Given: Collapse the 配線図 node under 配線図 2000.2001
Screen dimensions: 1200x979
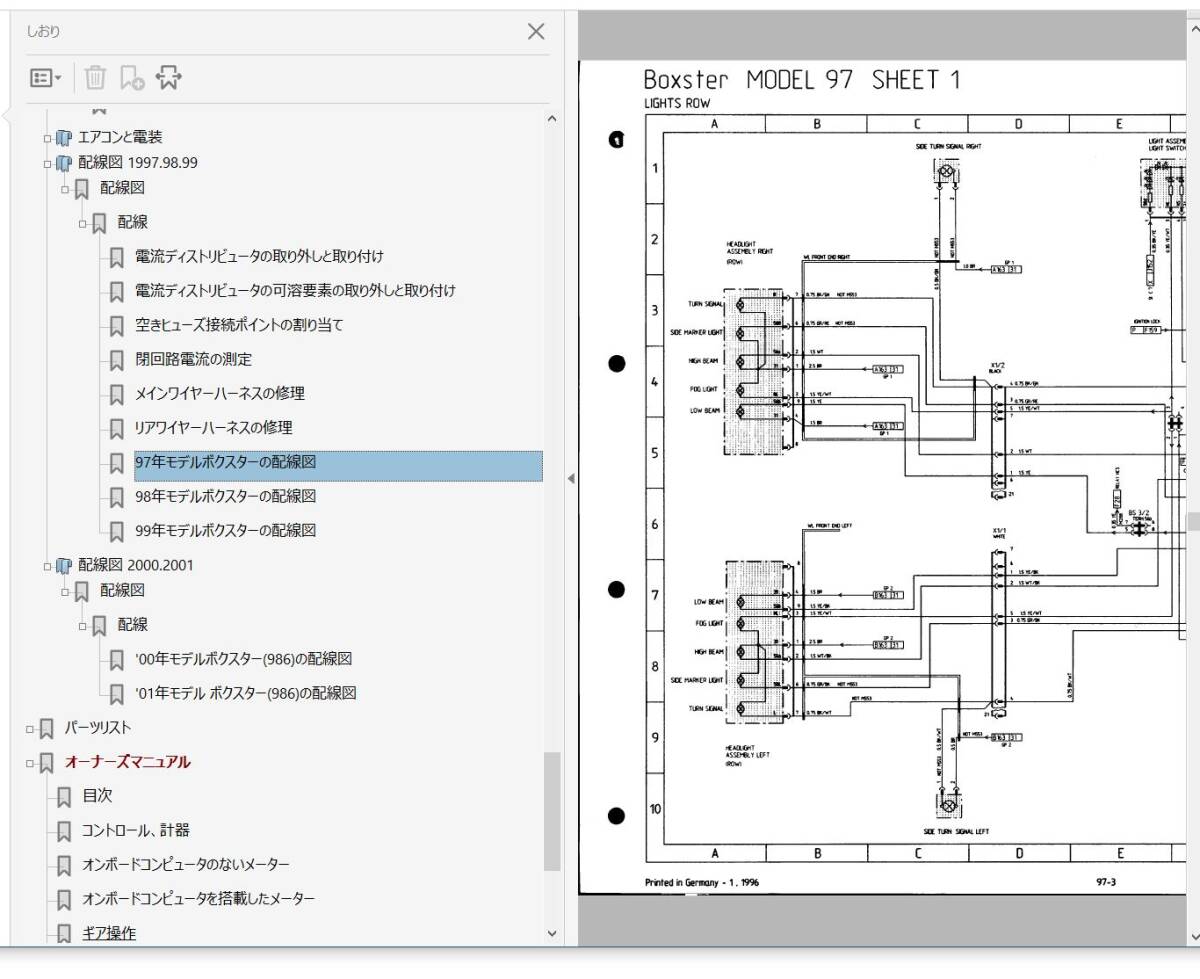Looking at the screenshot, I should coord(65,591).
